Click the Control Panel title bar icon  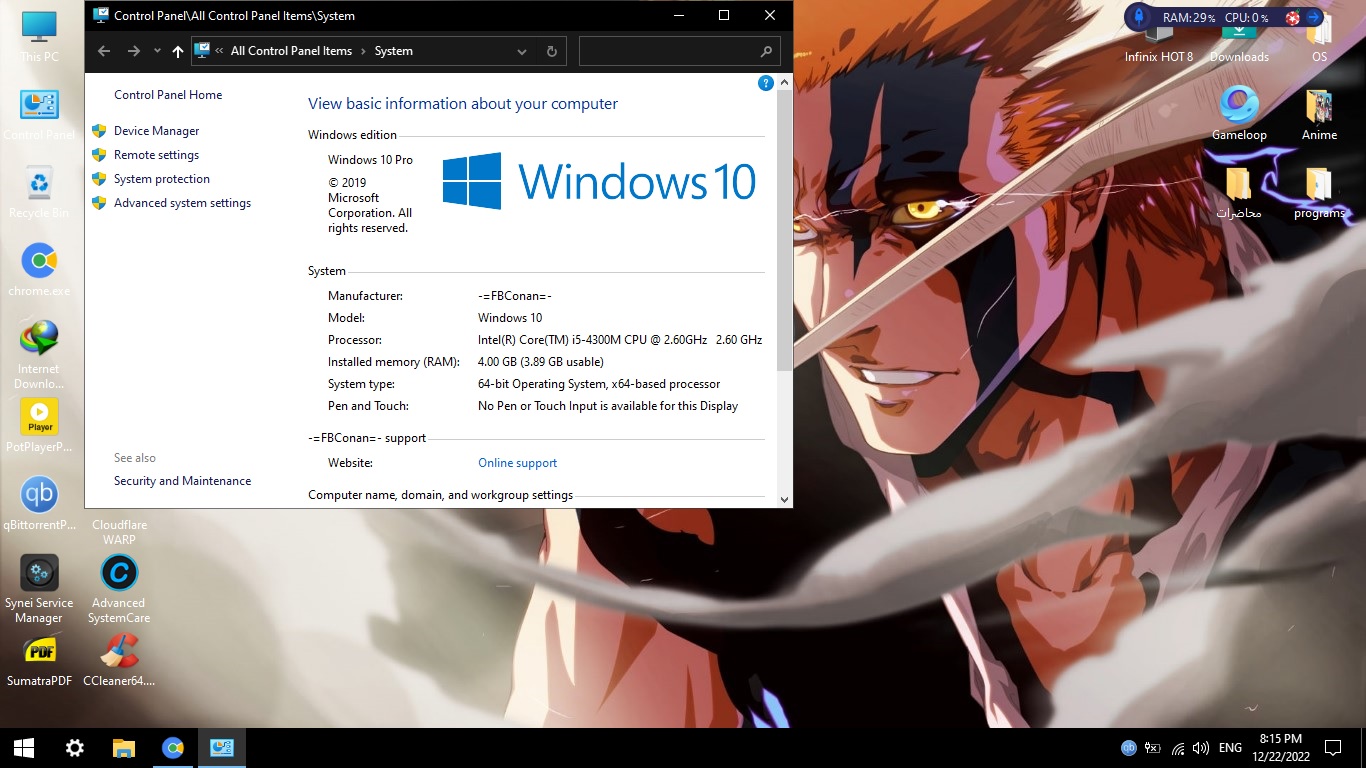101,15
